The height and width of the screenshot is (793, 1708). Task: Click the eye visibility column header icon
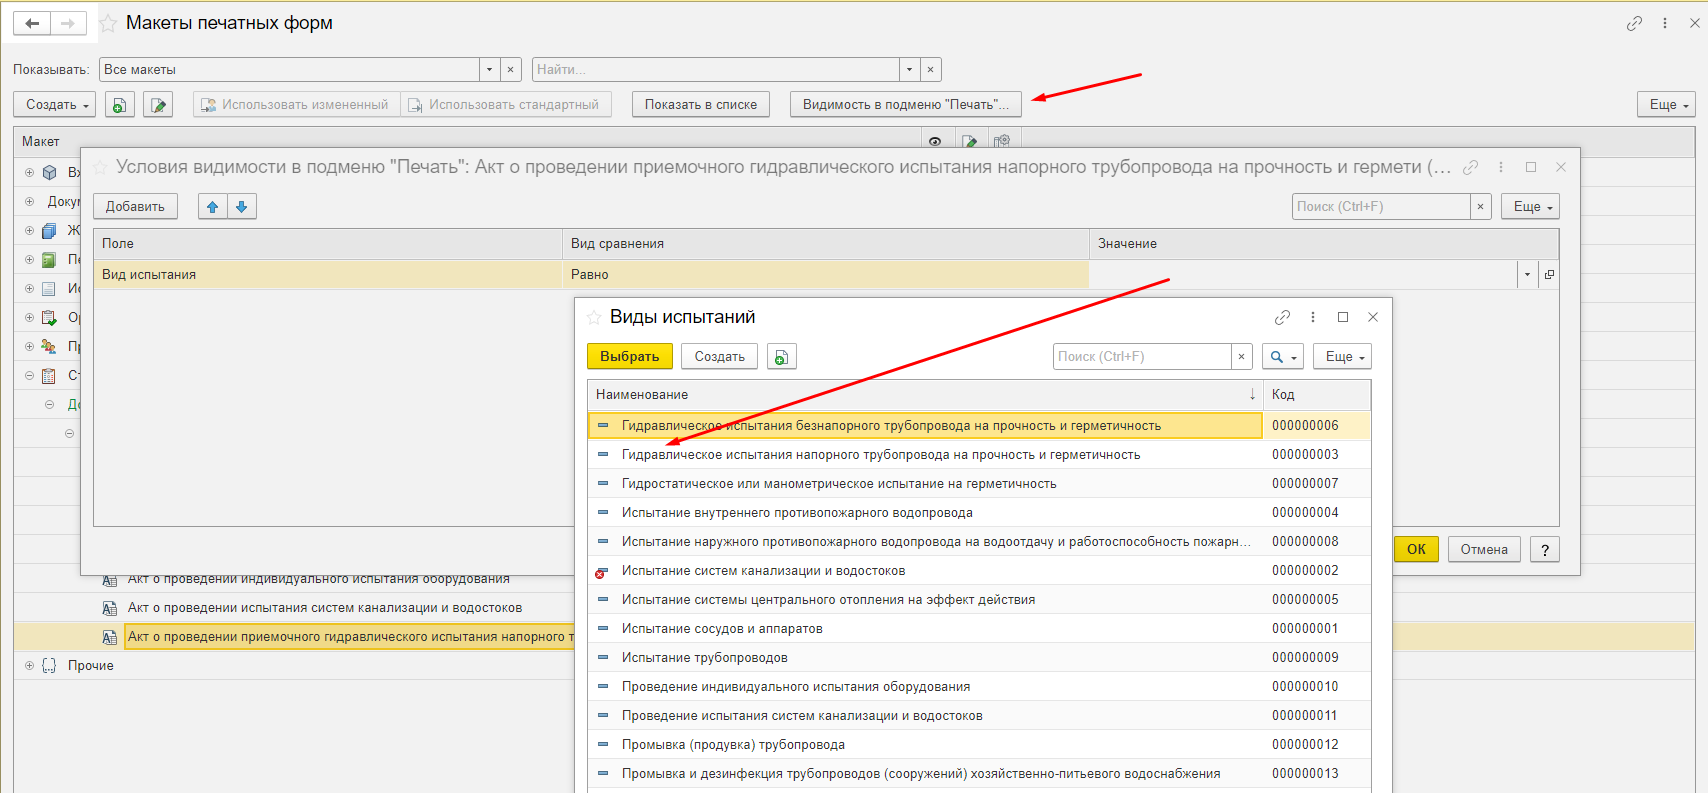coord(935,142)
